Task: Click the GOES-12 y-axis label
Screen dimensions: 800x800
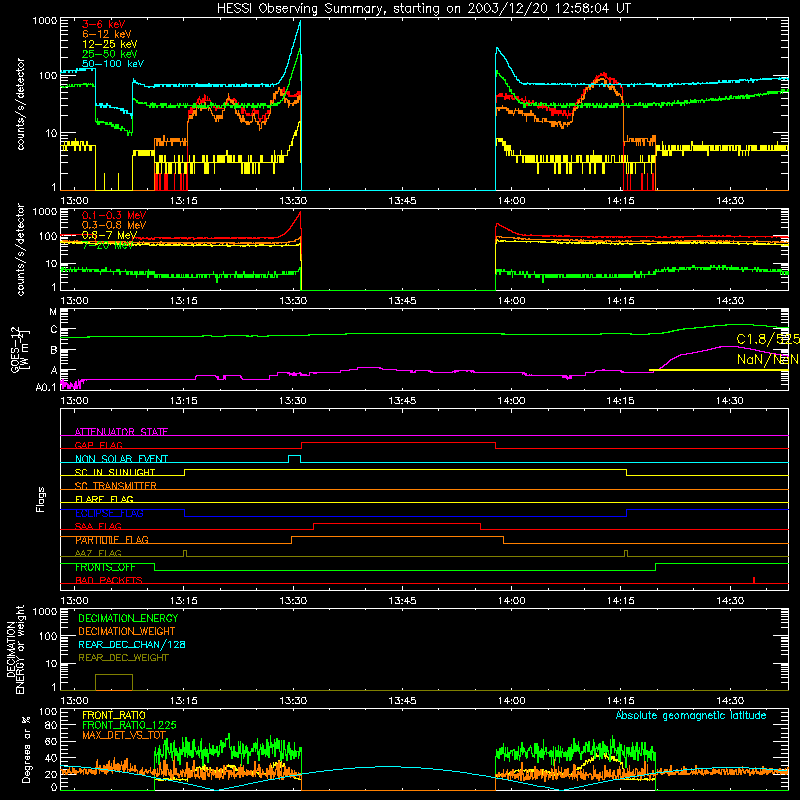Action: point(19,350)
